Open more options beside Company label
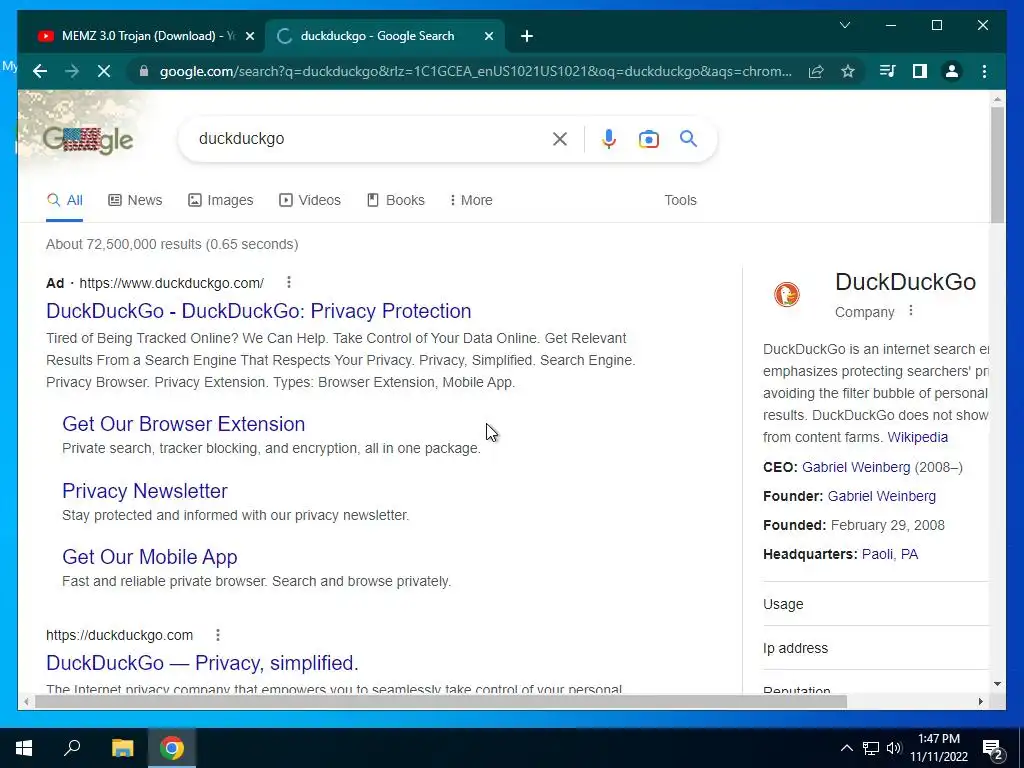Viewport: 1024px width, 768px height. (911, 311)
